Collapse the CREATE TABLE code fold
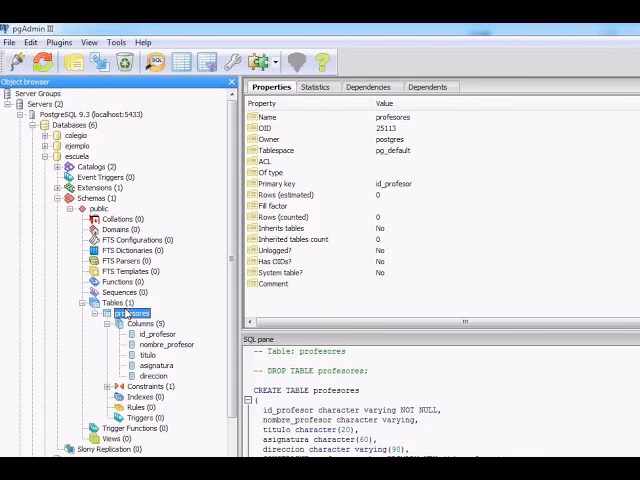 [x=248, y=400]
